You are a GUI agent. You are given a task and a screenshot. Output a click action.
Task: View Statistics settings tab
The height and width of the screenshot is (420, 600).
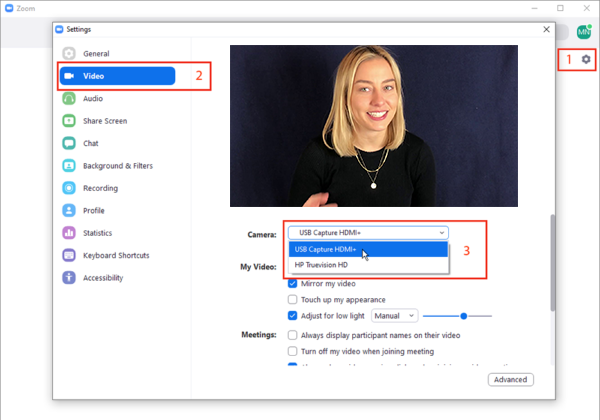click(97, 233)
